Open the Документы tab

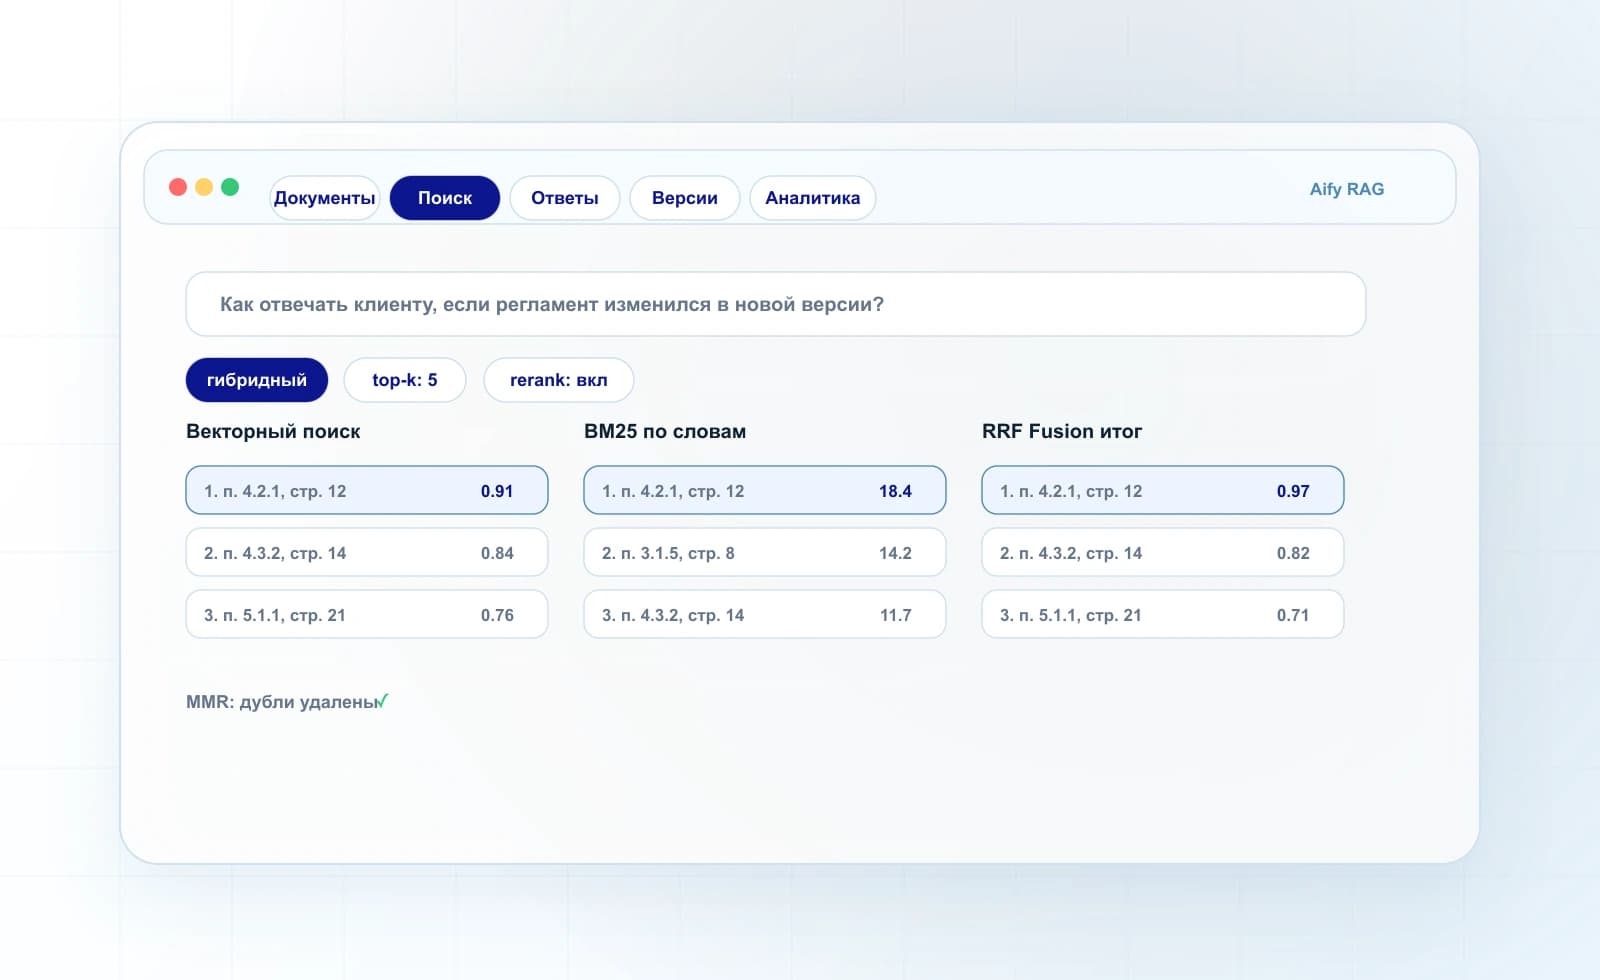pyautogui.click(x=325, y=198)
